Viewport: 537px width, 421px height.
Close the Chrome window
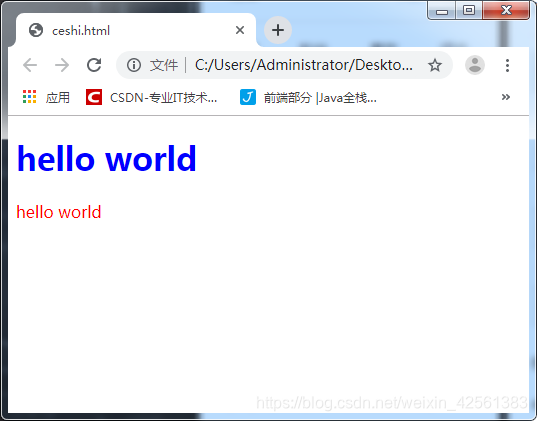tap(506, 10)
